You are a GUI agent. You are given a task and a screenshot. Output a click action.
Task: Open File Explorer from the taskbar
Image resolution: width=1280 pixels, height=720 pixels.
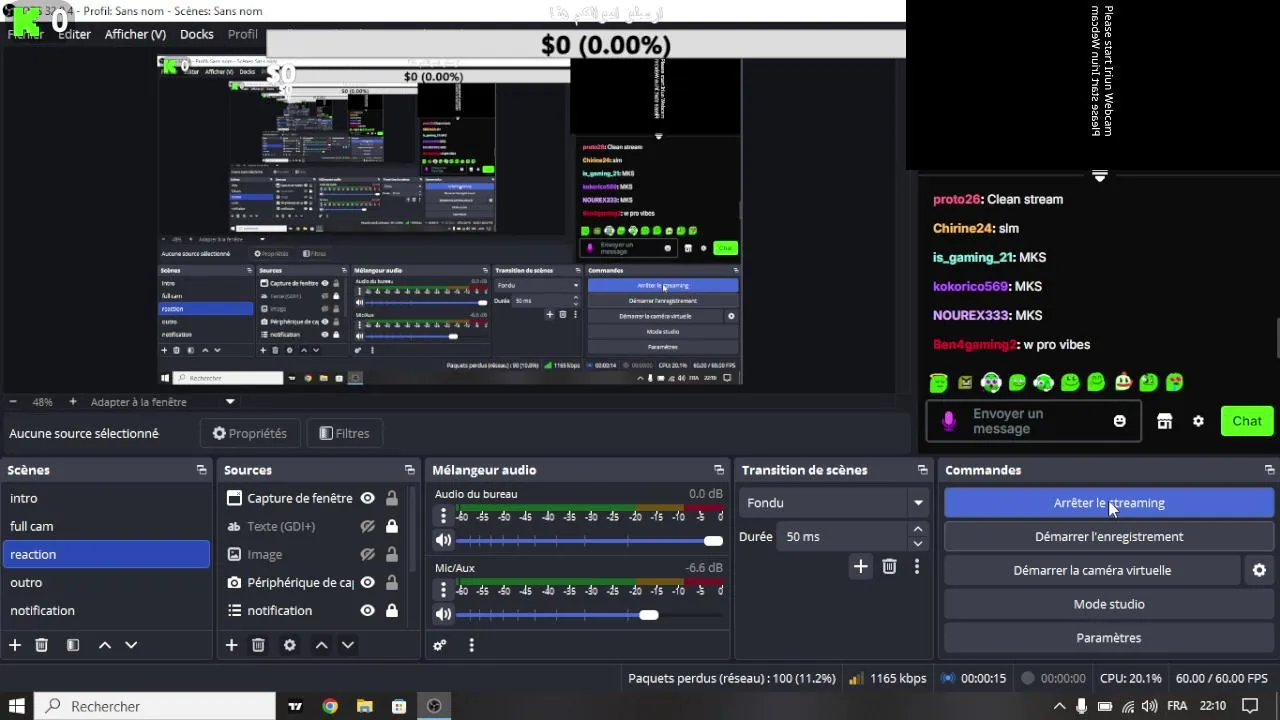pos(364,706)
